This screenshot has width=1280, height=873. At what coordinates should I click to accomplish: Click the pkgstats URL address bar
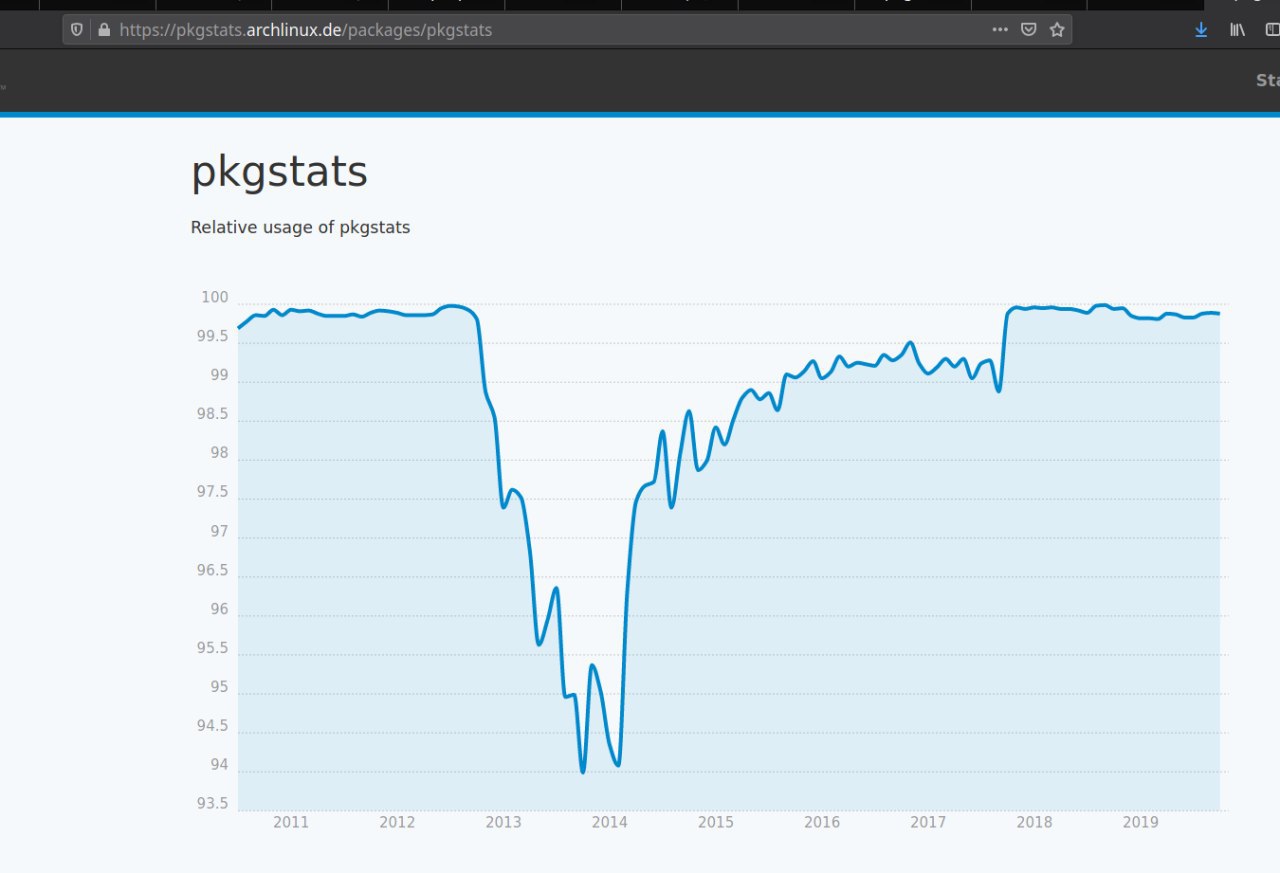coord(567,30)
